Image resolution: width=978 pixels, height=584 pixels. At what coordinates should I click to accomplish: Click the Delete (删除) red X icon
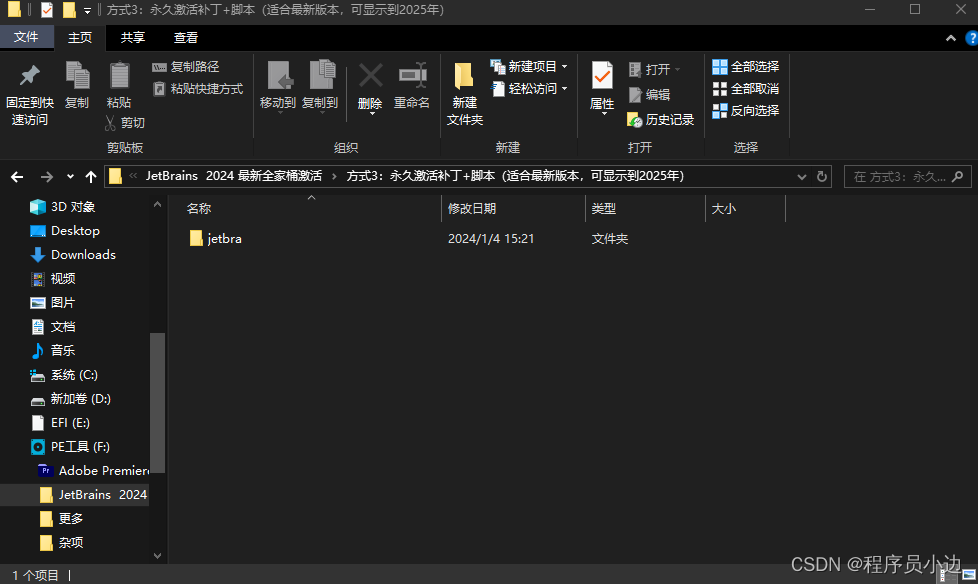[370, 76]
